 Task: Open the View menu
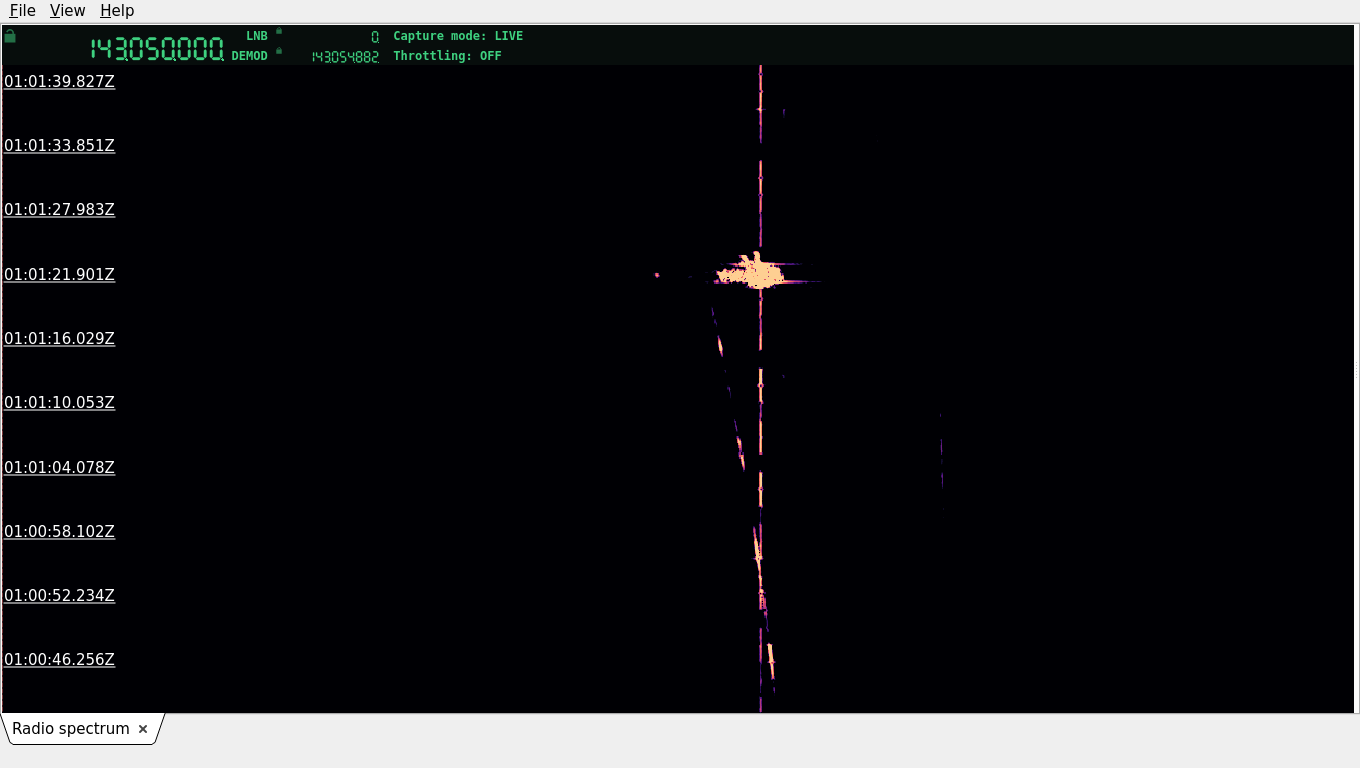click(67, 11)
